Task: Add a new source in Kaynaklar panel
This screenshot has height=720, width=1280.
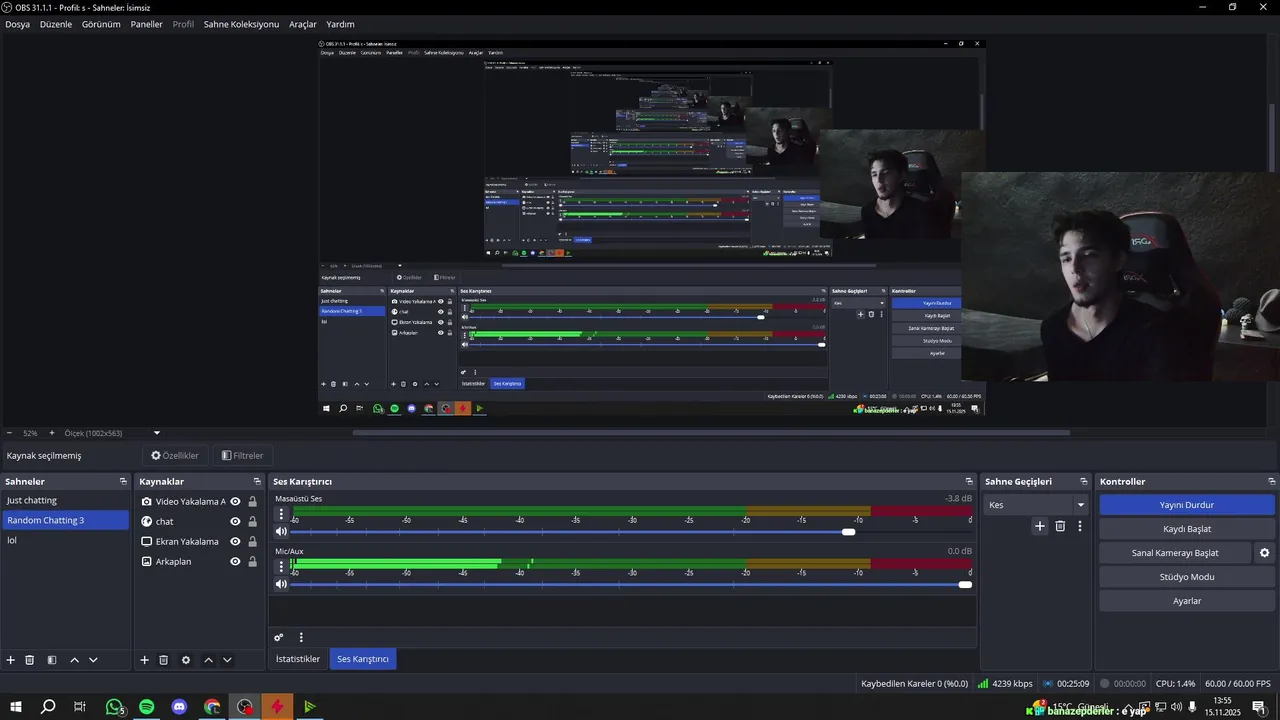Action: coord(144,660)
